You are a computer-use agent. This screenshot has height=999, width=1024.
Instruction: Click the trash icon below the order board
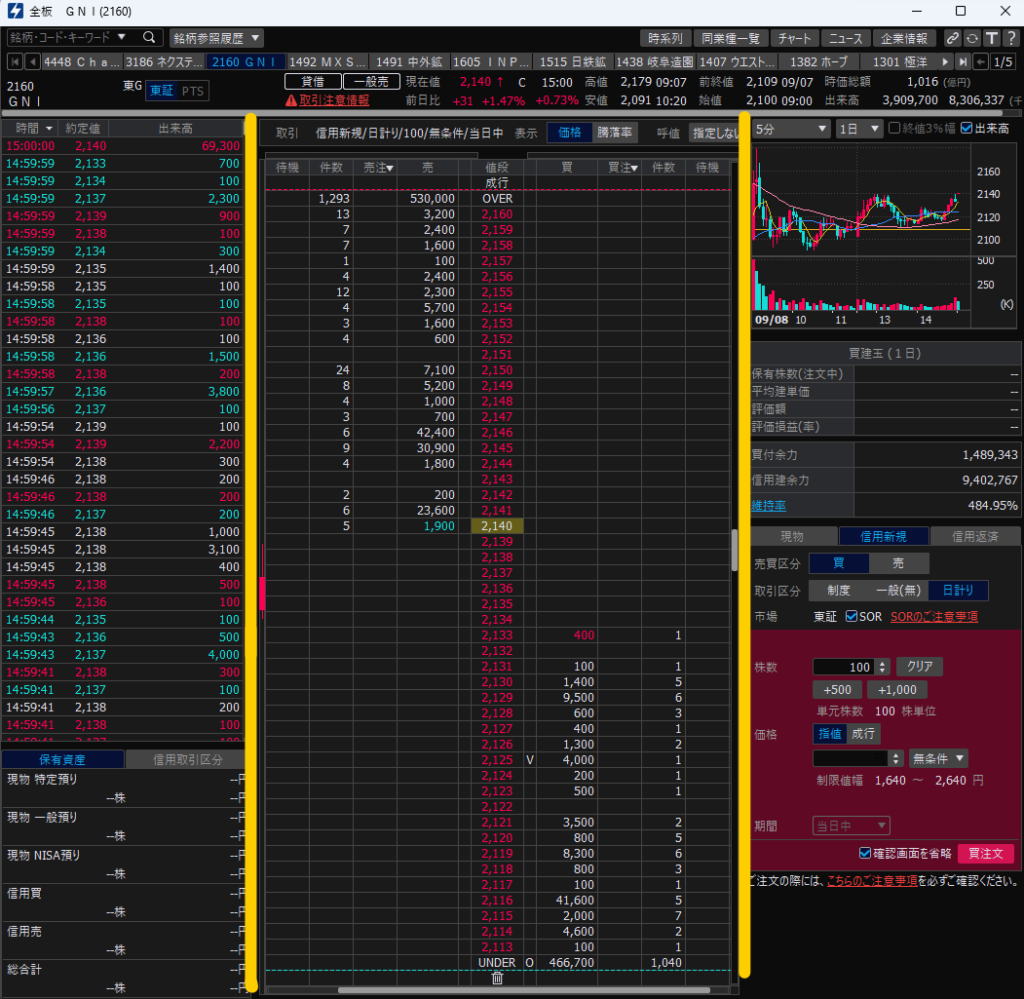tap(497, 978)
